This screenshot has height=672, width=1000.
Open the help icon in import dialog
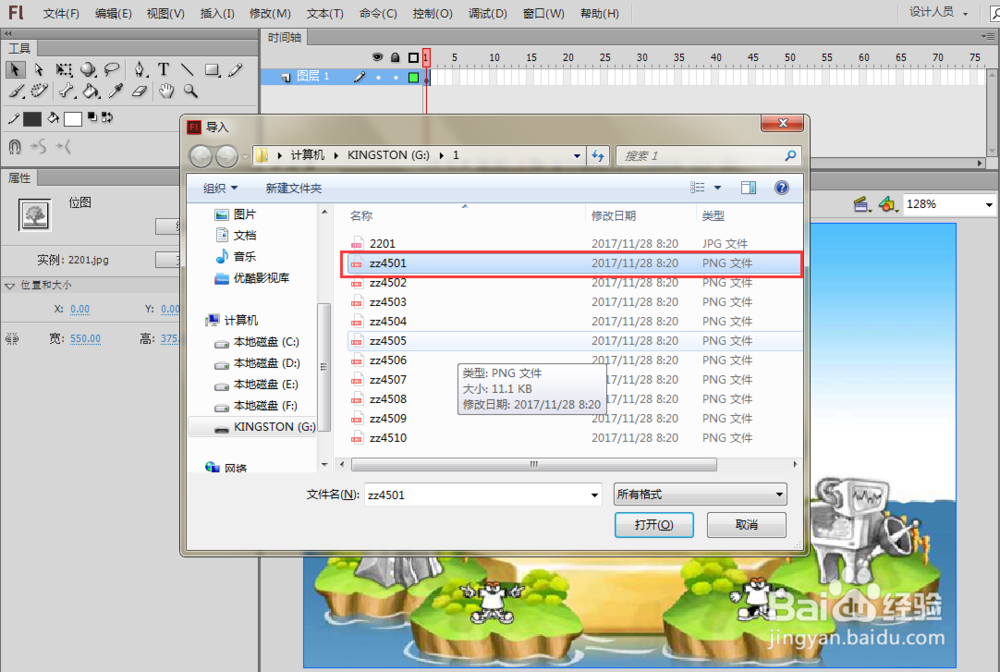click(x=781, y=187)
